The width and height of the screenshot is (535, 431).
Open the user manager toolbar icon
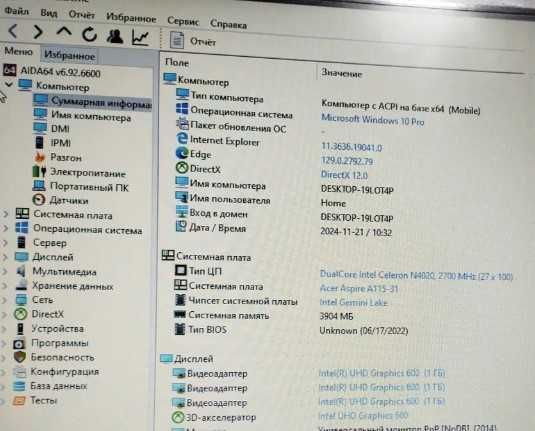[x=115, y=36]
